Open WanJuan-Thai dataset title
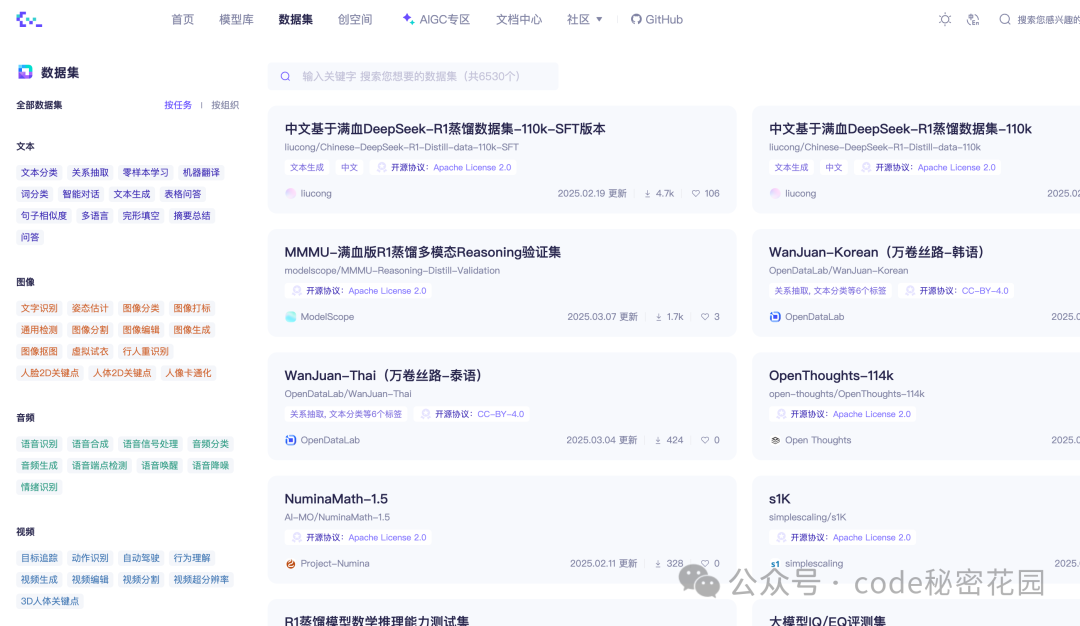The height and width of the screenshot is (626, 1080). (383, 375)
